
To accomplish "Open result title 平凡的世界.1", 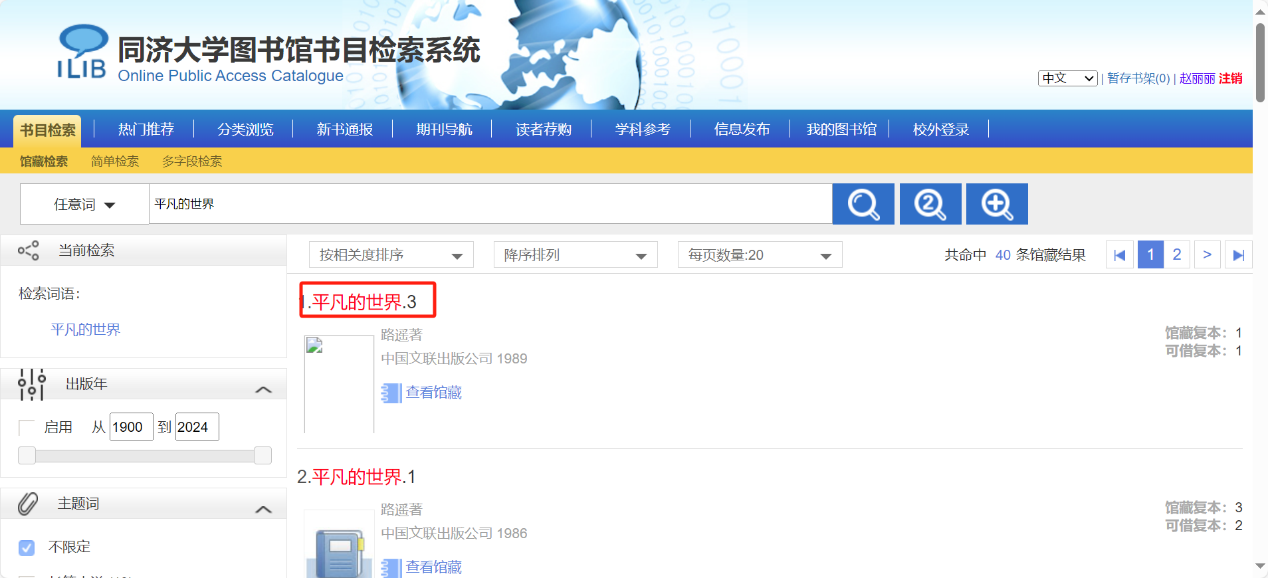I will coord(364,477).
